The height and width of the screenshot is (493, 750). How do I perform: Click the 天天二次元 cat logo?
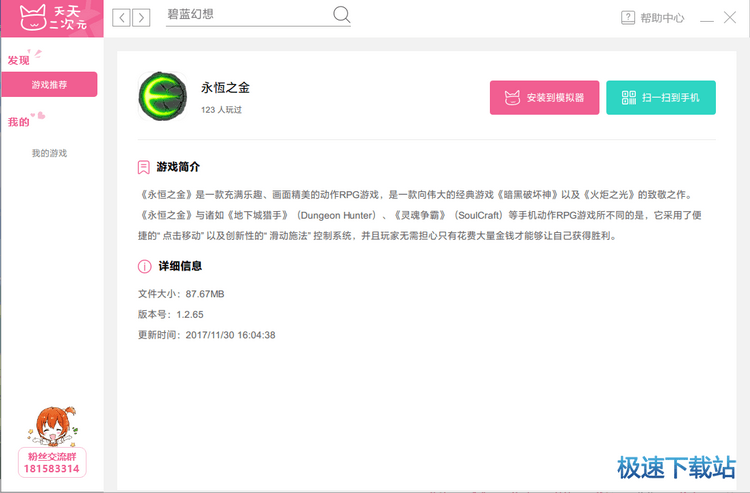point(53,17)
